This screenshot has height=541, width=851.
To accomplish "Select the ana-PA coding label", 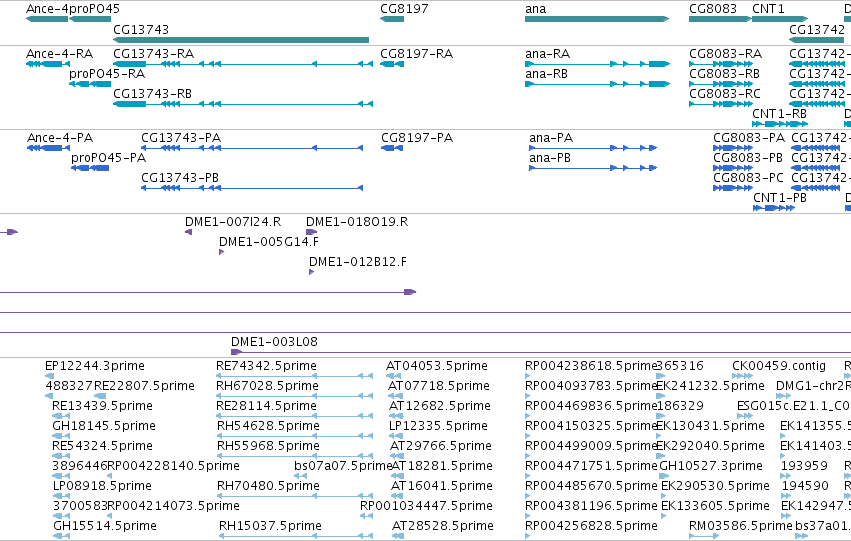I will point(551,138).
